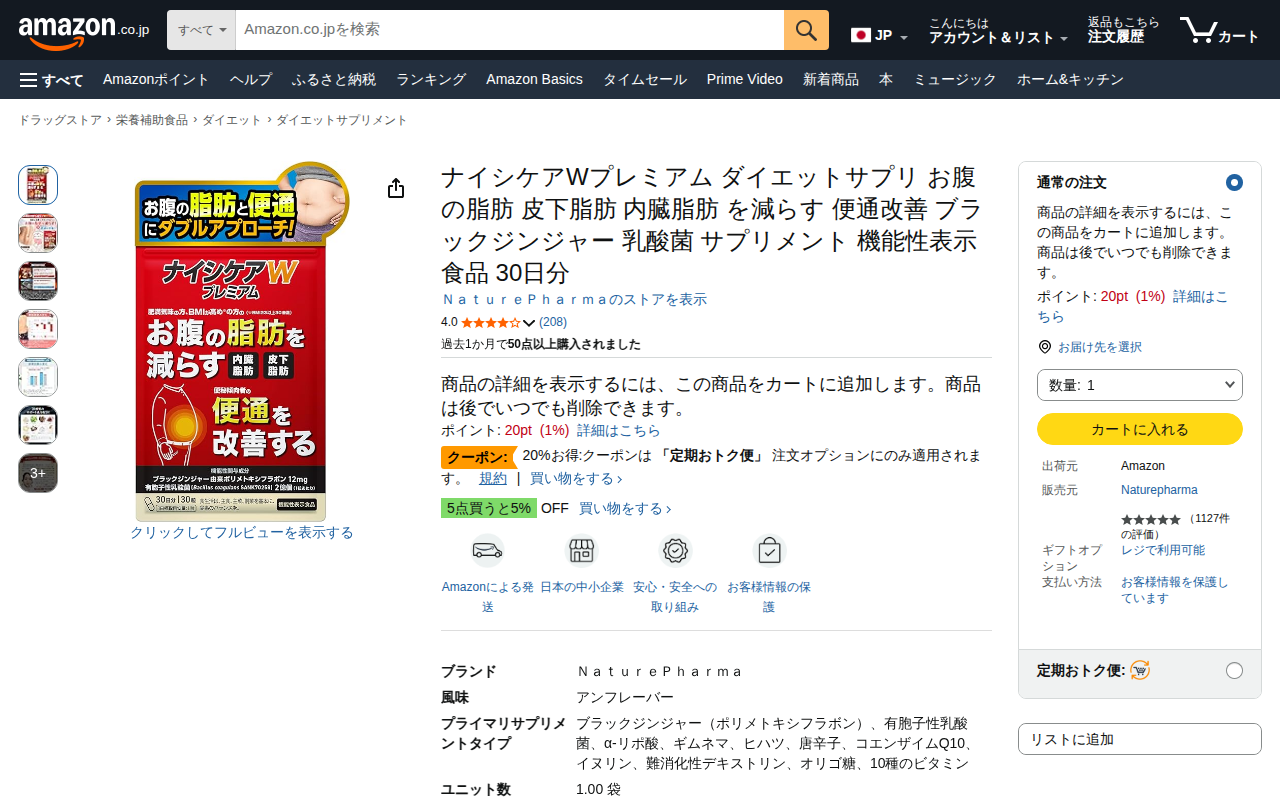Open the coupon 規約 link
The width and height of the screenshot is (1280, 800).
pyautogui.click(x=493, y=479)
